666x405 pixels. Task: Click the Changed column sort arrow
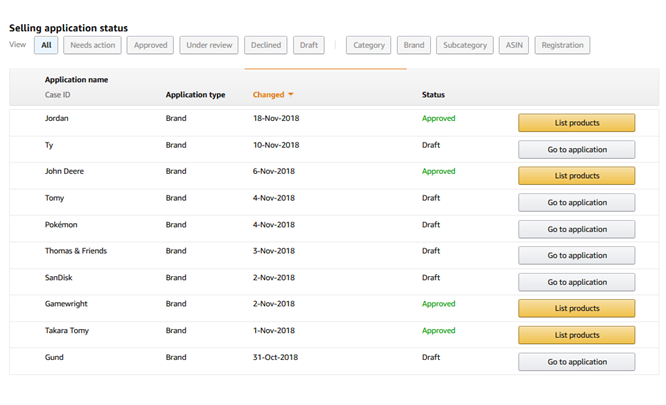291,95
